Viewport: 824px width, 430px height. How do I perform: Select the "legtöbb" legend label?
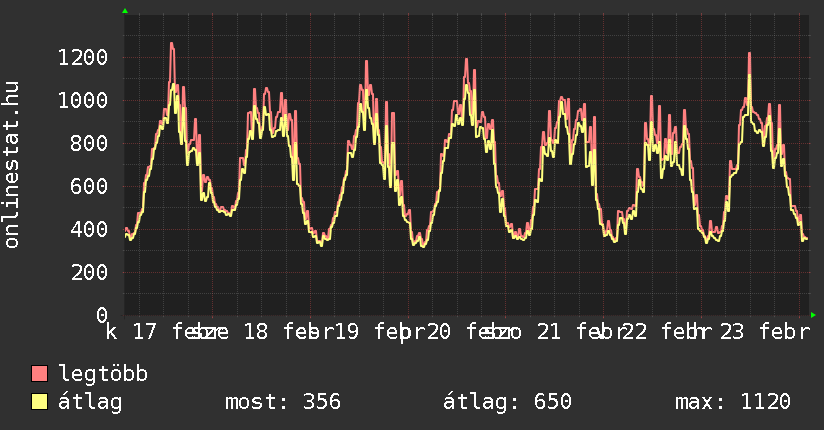[103, 374]
